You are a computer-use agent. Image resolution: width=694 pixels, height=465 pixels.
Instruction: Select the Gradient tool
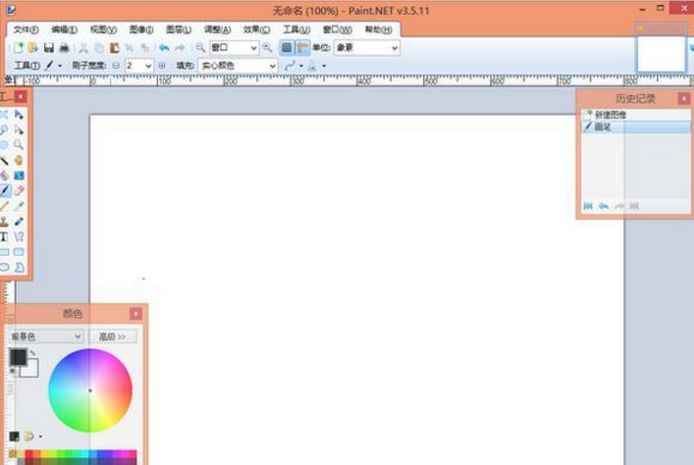(19, 176)
